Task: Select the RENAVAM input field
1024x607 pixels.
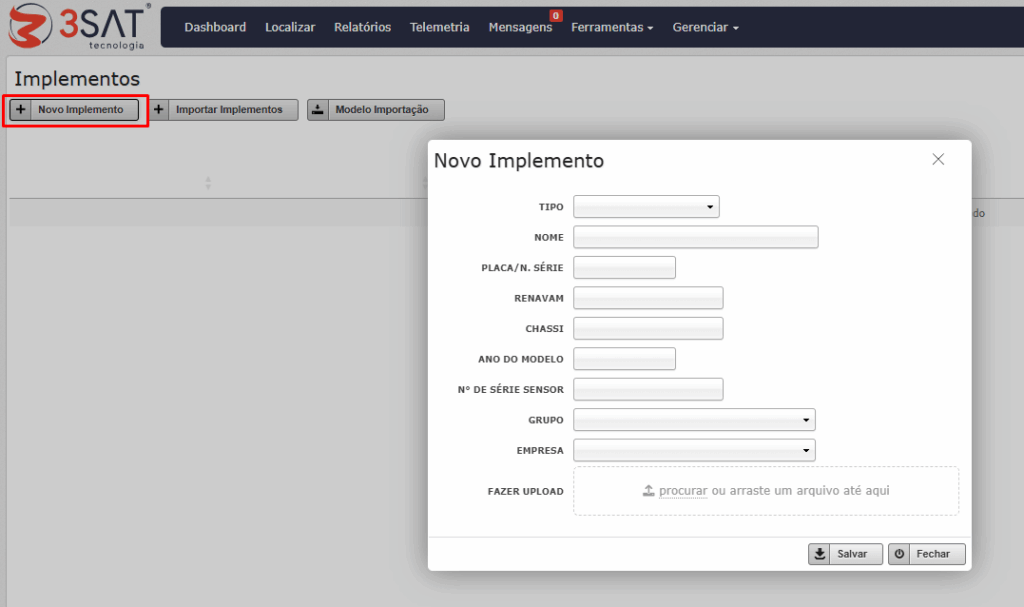Action: [x=647, y=298]
